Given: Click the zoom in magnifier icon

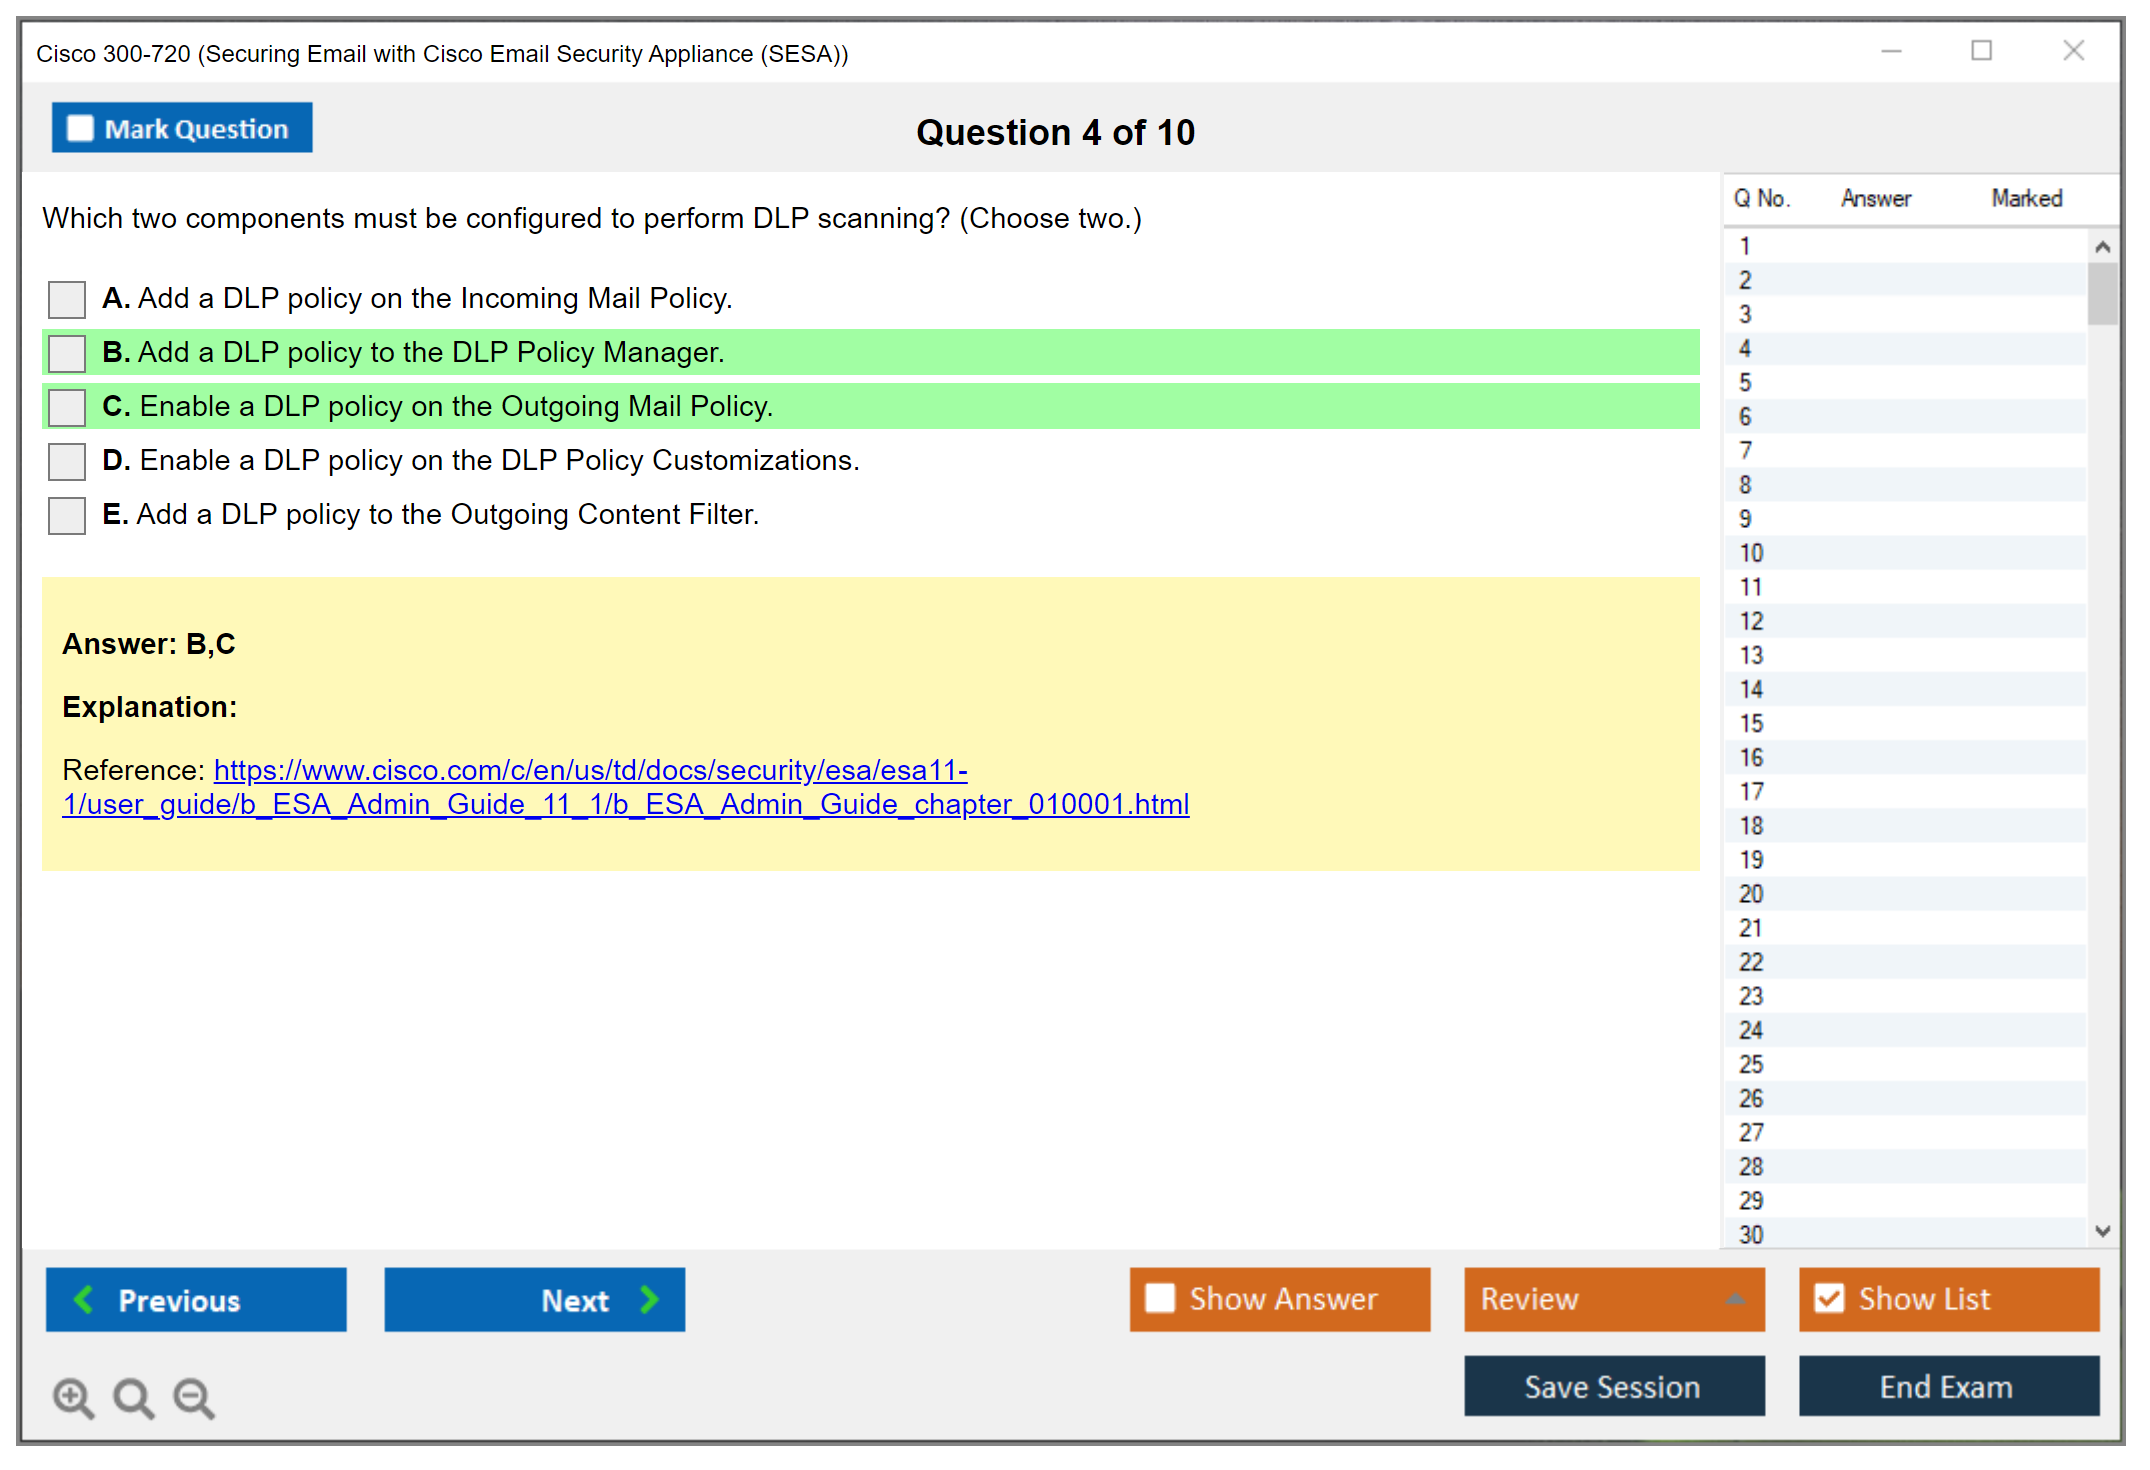Looking at the screenshot, I should 73,1397.
